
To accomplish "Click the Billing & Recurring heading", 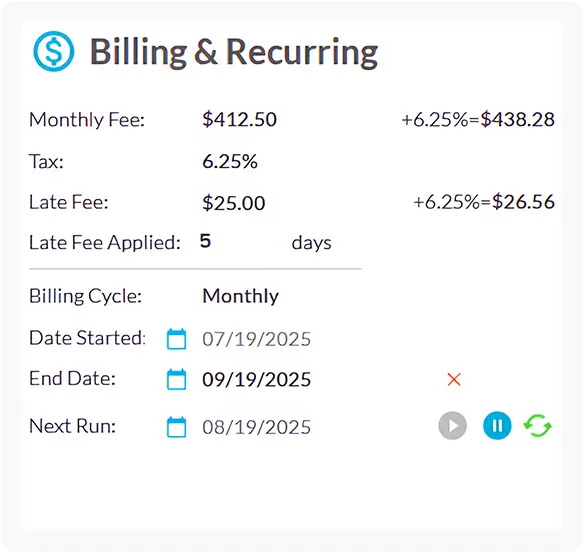I will [234, 52].
